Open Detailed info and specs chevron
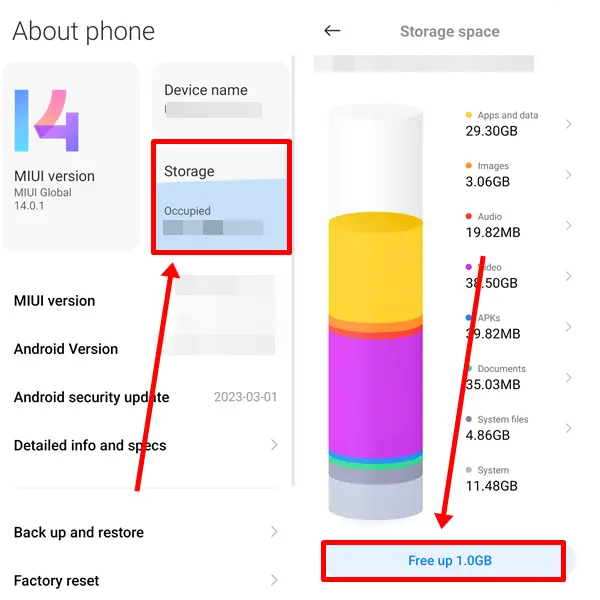This screenshot has height=600, width=600. (274, 445)
